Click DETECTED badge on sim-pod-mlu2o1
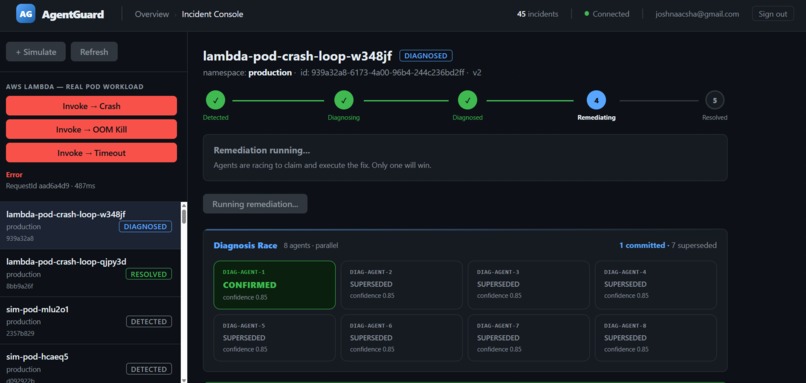806x383 pixels. pyautogui.click(x=149, y=322)
